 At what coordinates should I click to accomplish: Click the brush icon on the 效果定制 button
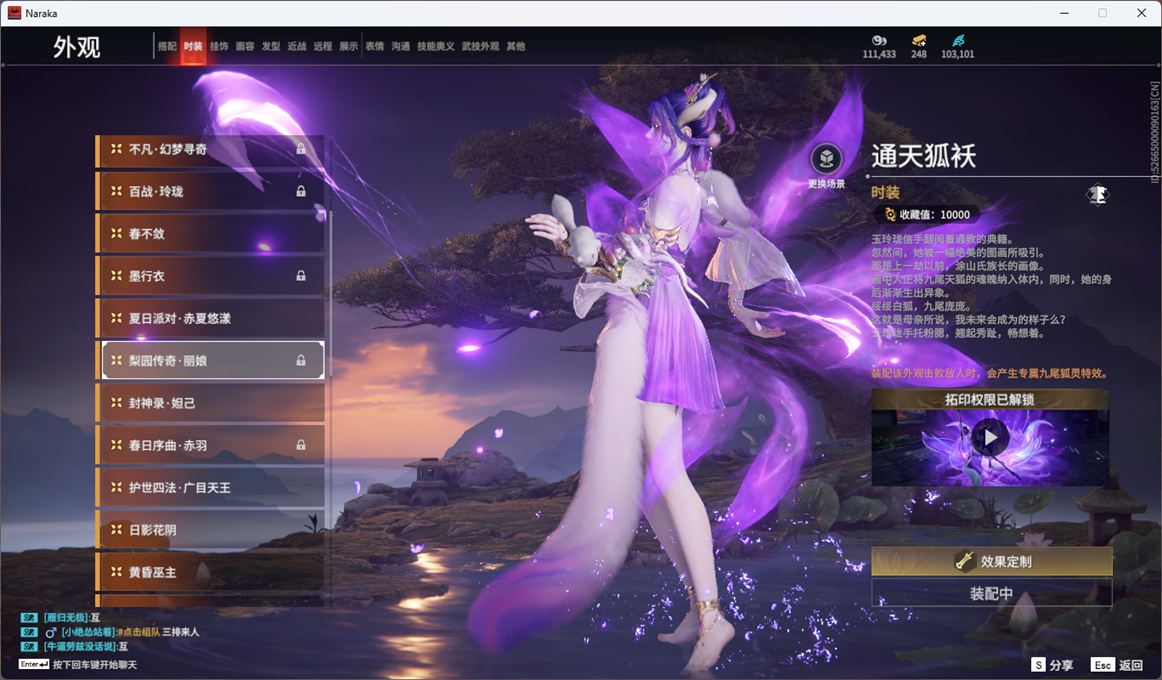964,561
